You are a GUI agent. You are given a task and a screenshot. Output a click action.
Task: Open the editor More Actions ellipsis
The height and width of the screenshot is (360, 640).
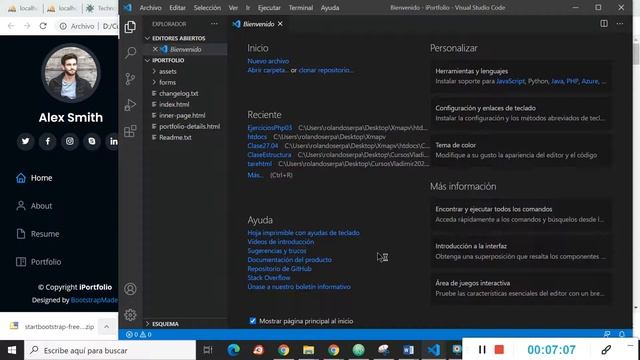pos(620,24)
